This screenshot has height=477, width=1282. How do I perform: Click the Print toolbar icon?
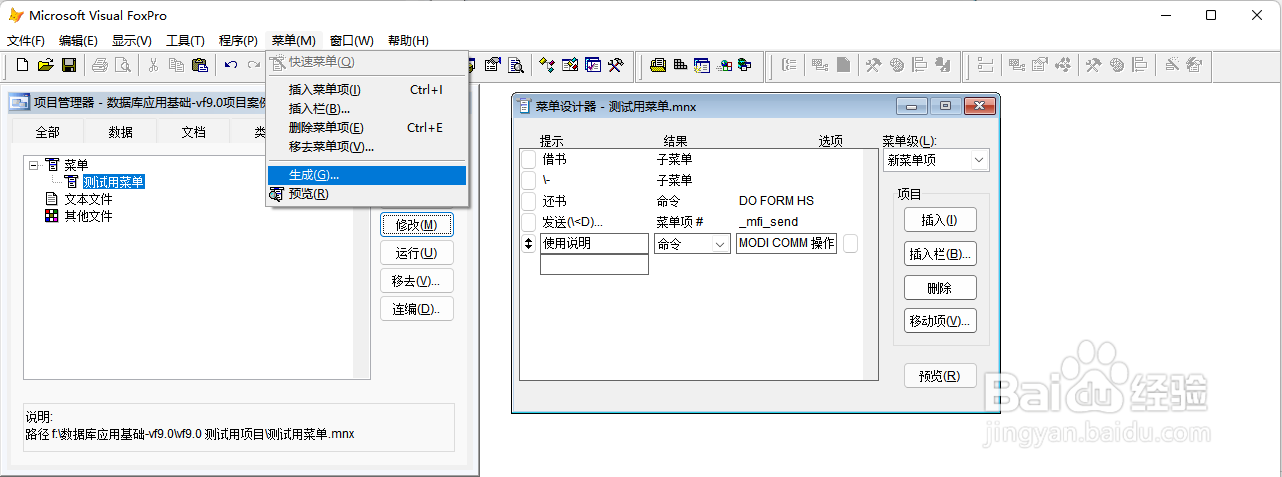[x=100, y=66]
